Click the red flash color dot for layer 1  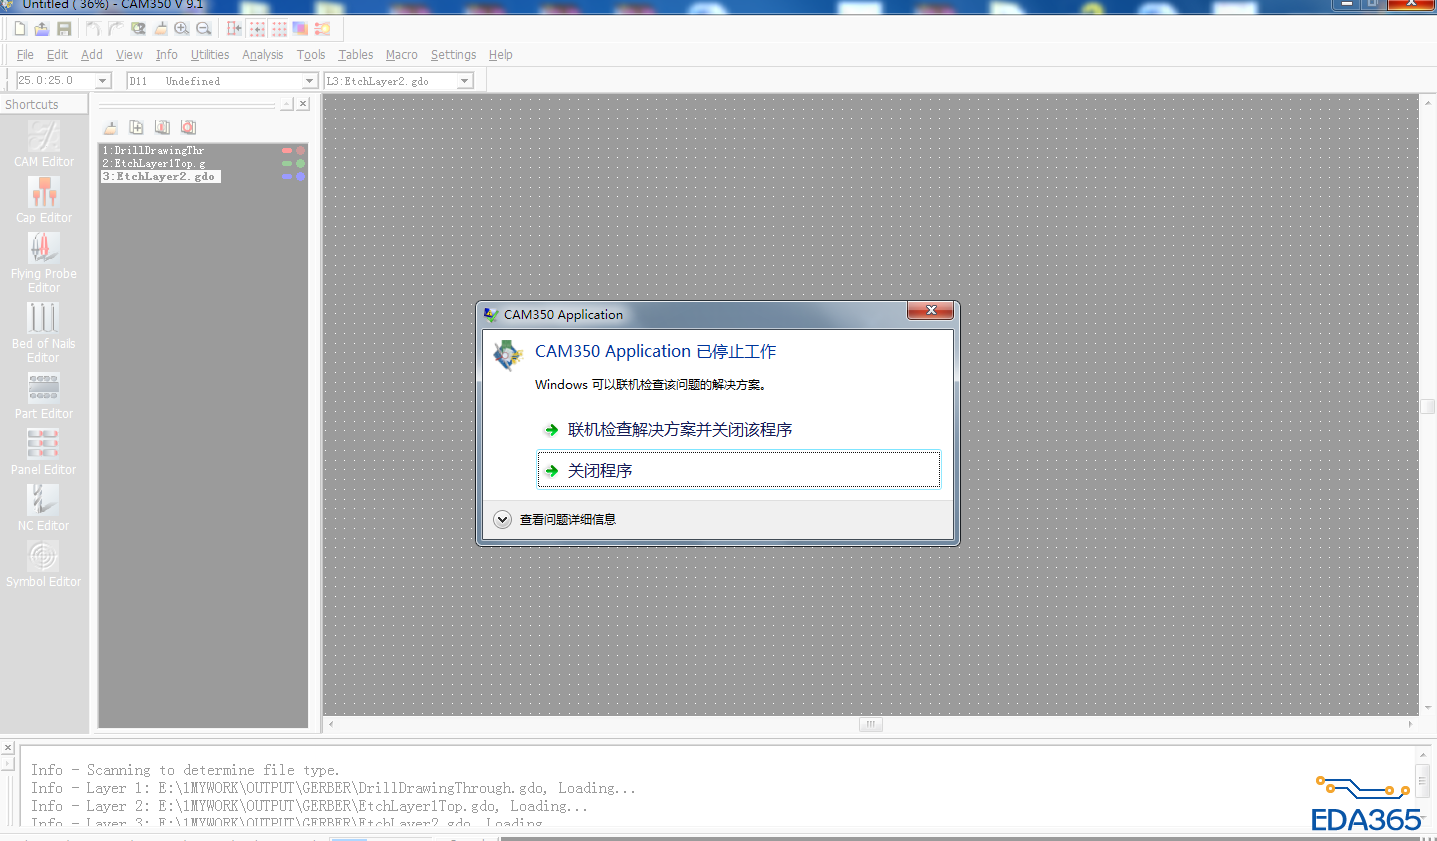point(300,150)
